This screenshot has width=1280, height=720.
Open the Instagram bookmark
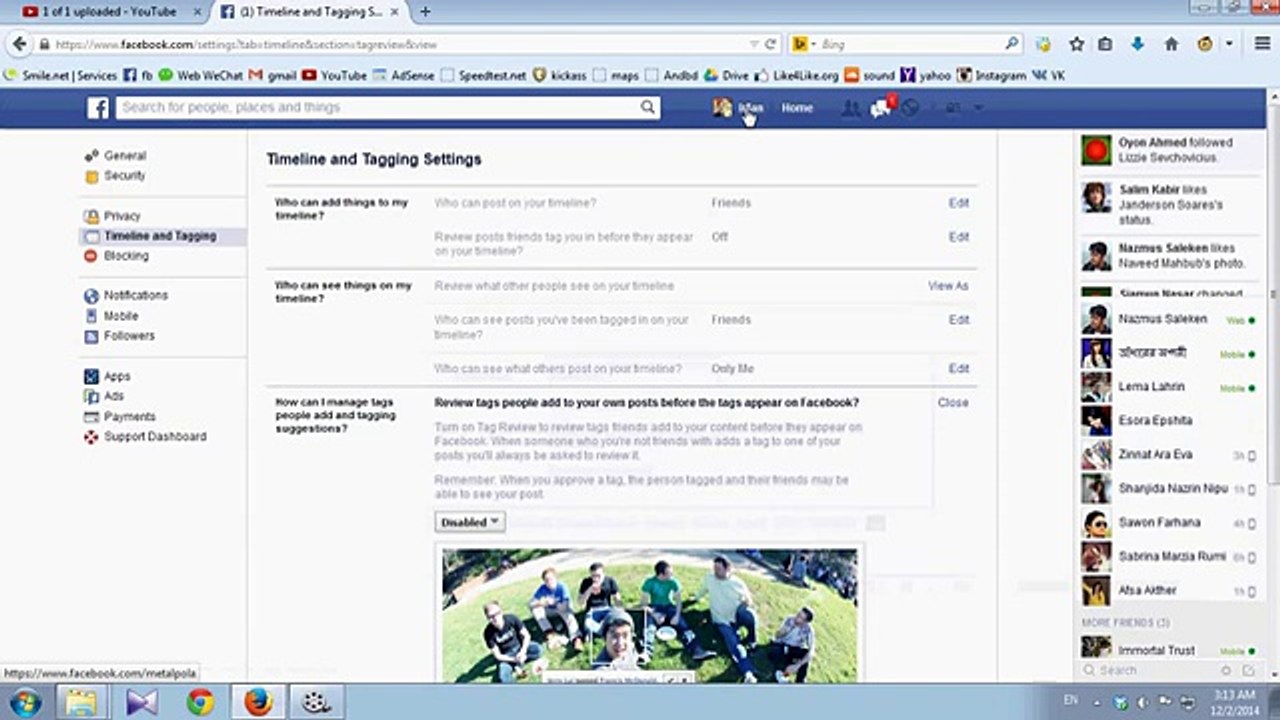pyautogui.click(x=991, y=75)
